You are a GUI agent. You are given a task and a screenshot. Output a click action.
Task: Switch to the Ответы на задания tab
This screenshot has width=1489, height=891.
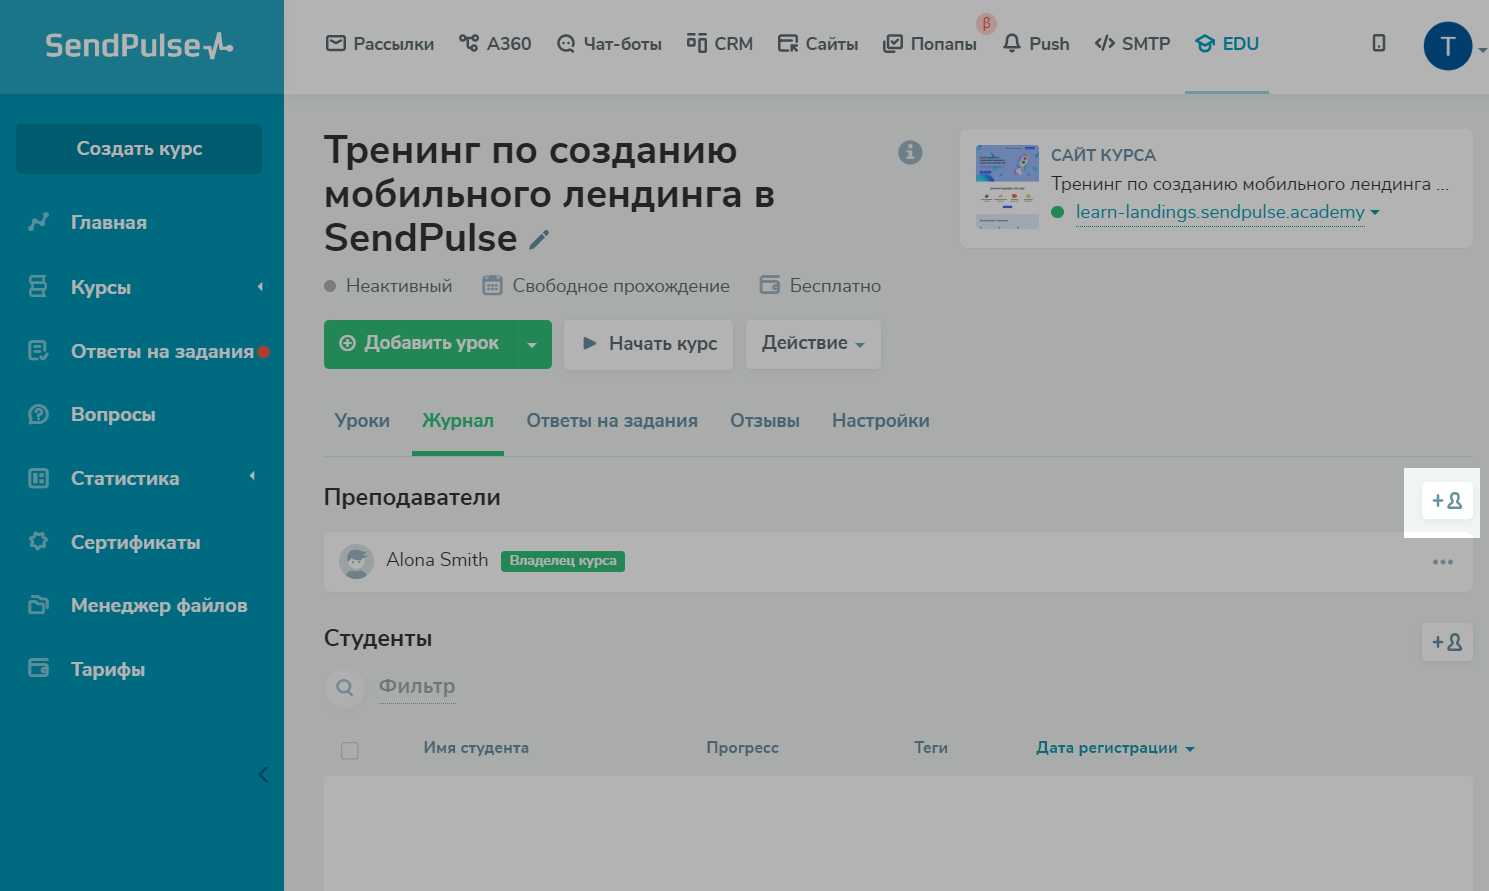tap(612, 421)
